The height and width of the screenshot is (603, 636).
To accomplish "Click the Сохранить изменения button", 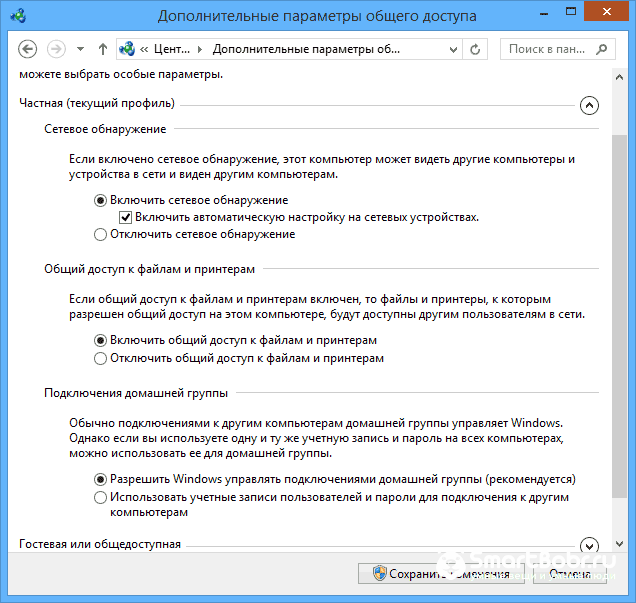I will (x=441, y=574).
